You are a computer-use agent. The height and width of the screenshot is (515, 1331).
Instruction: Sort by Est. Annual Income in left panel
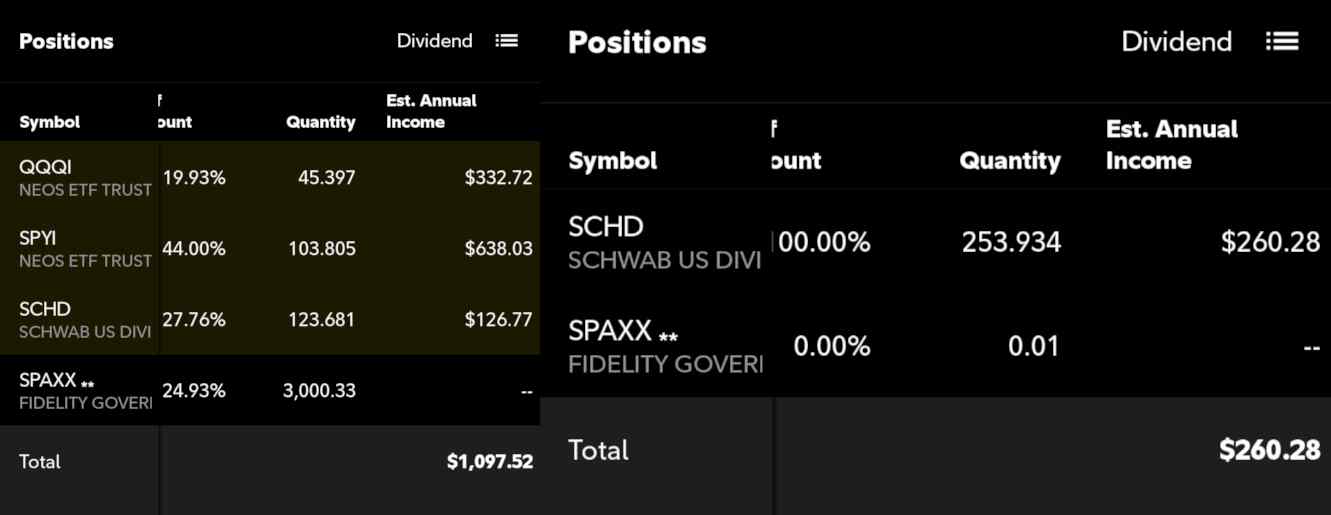(x=431, y=111)
